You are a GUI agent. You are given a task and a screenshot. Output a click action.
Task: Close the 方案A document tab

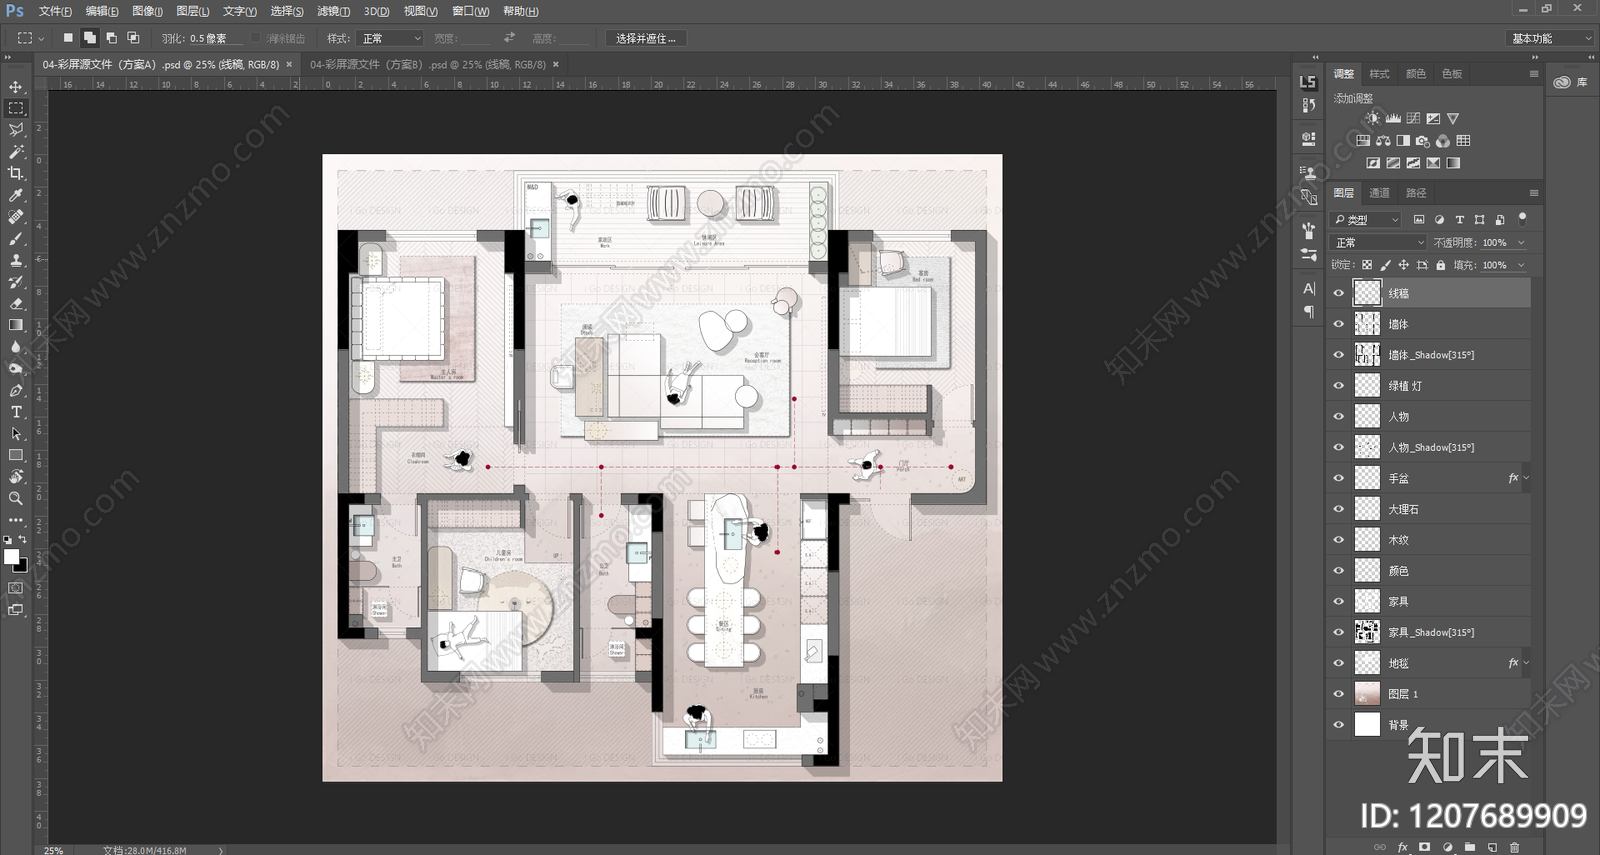289,64
